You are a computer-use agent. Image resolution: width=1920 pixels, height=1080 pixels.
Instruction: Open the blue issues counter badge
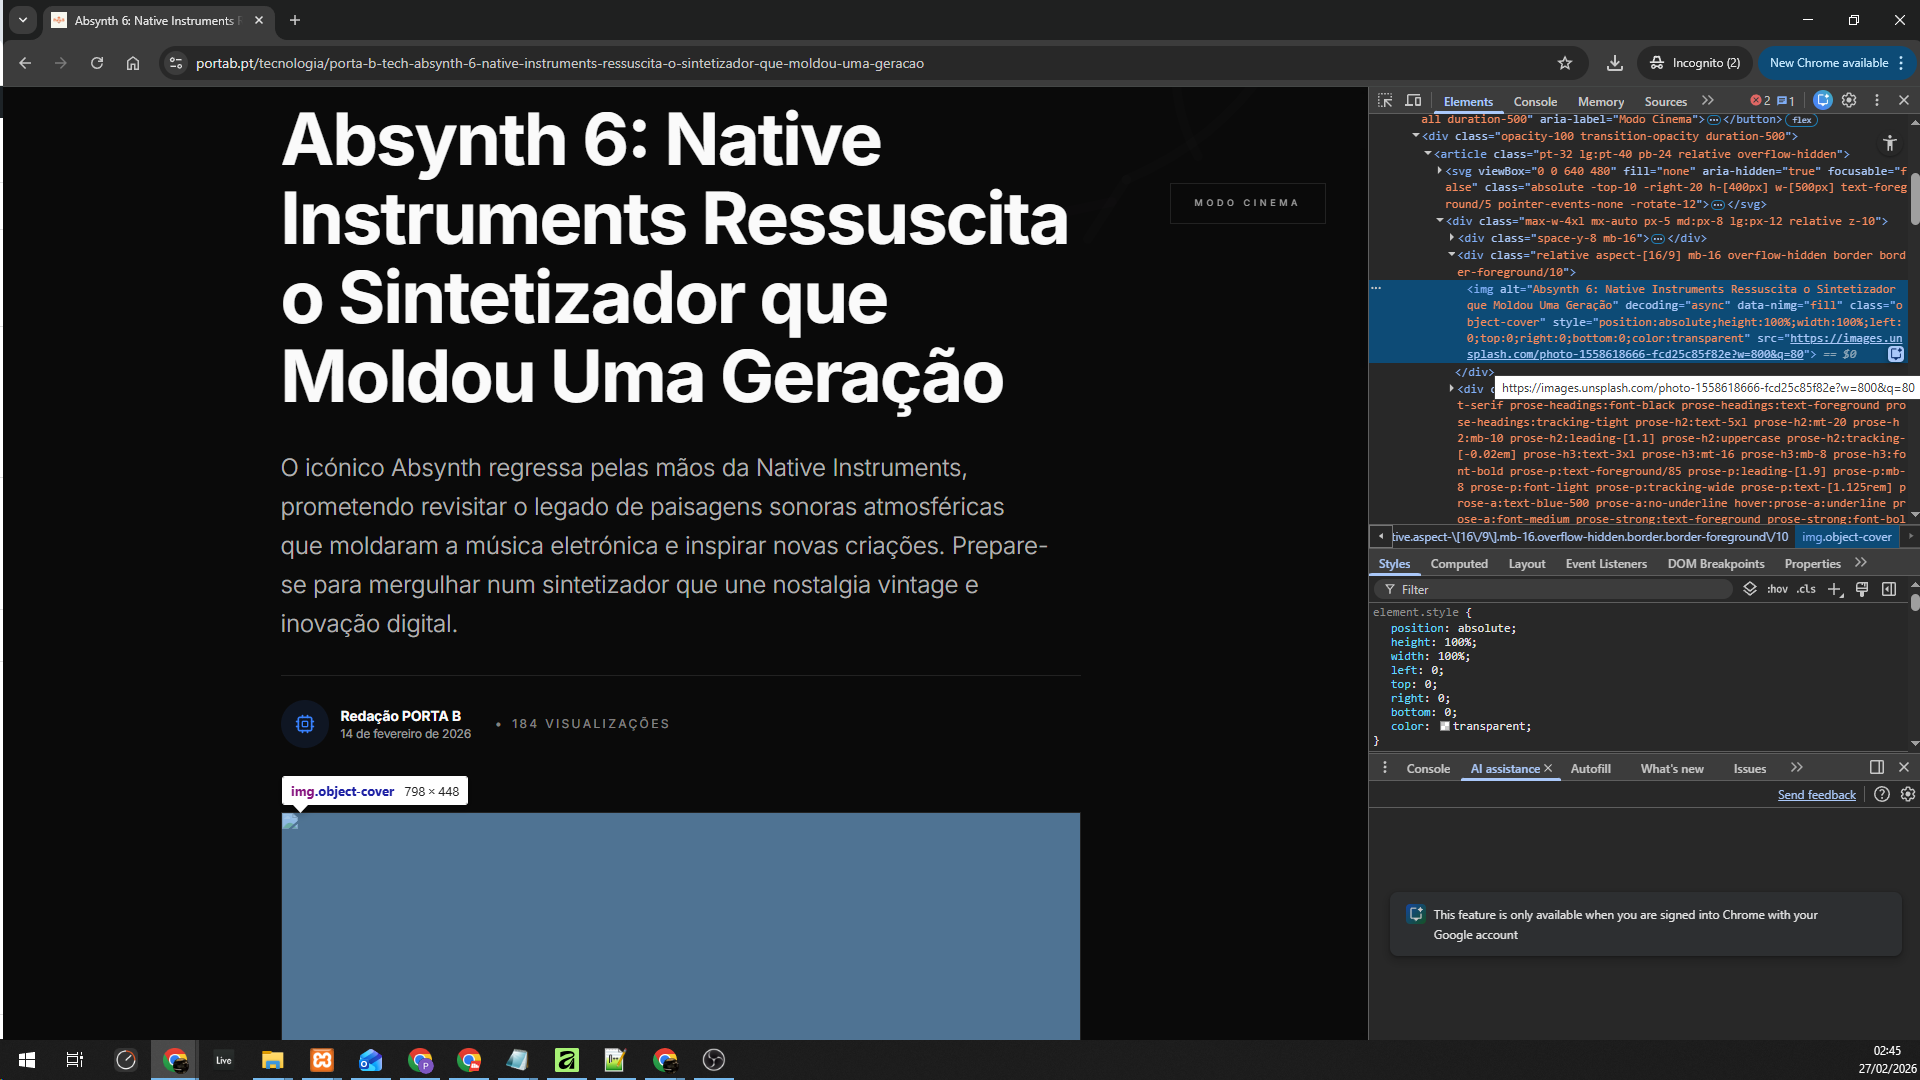(x=1786, y=101)
